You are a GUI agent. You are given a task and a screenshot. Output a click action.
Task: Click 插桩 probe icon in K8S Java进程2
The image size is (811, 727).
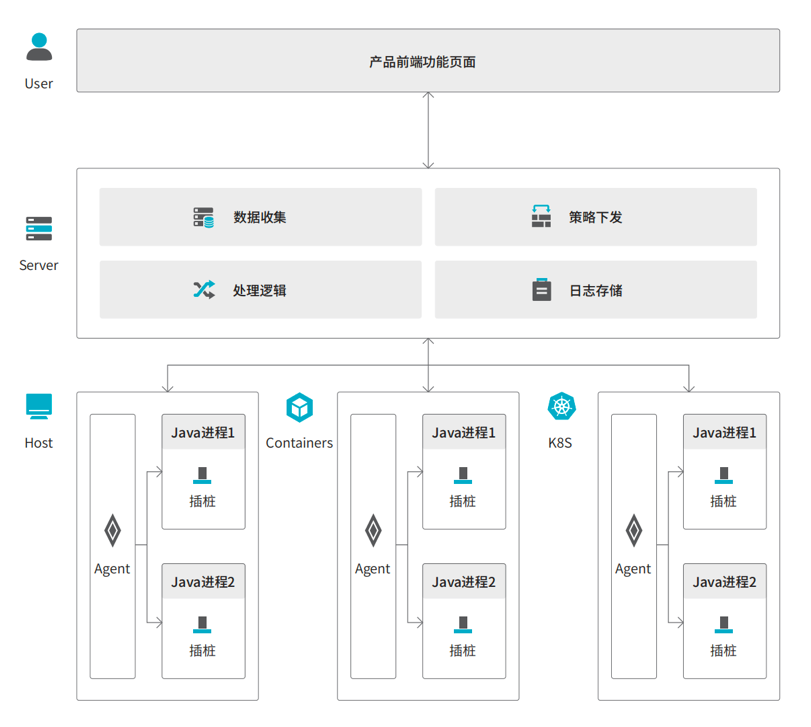click(724, 625)
